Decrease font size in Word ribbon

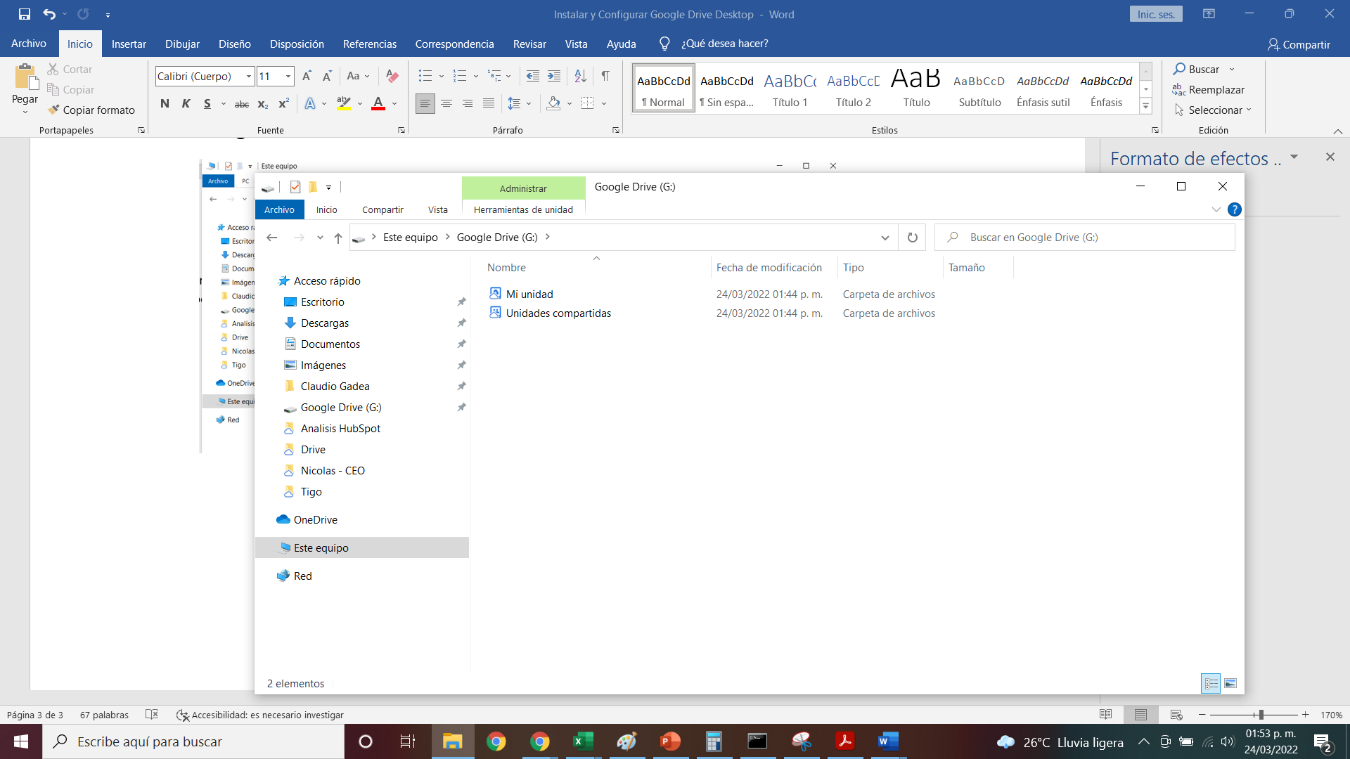(328, 76)
